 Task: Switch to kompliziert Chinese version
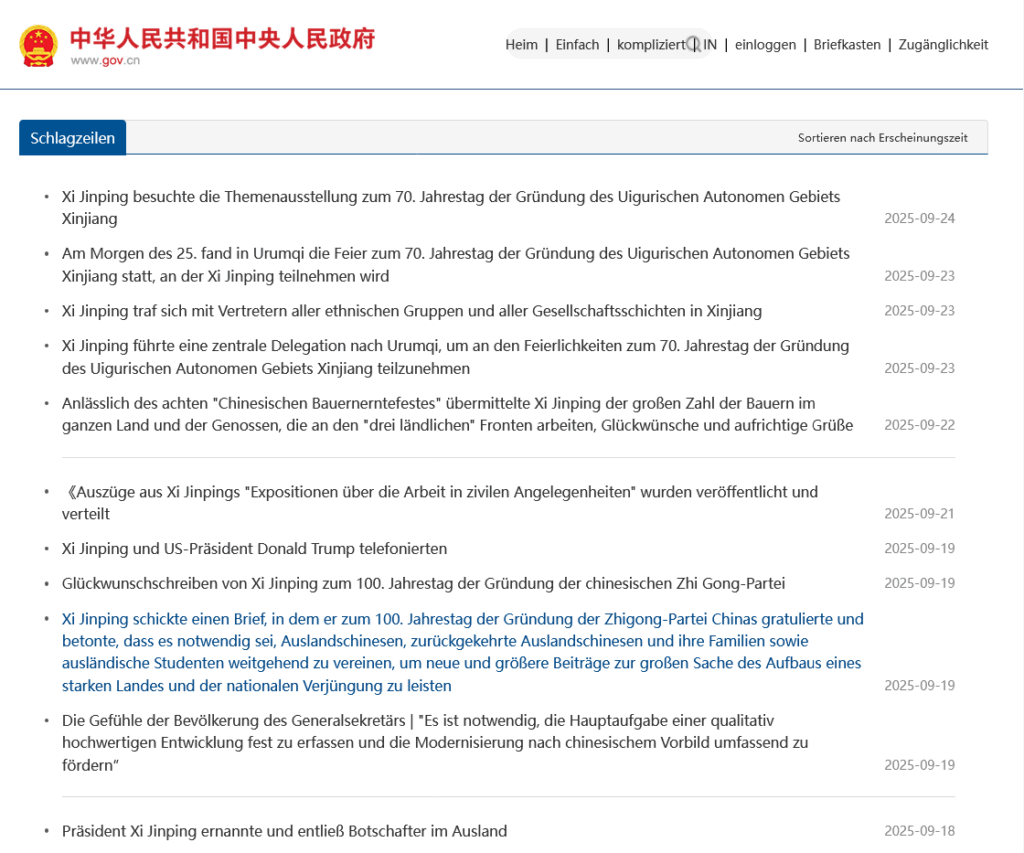tap(650, 44)
